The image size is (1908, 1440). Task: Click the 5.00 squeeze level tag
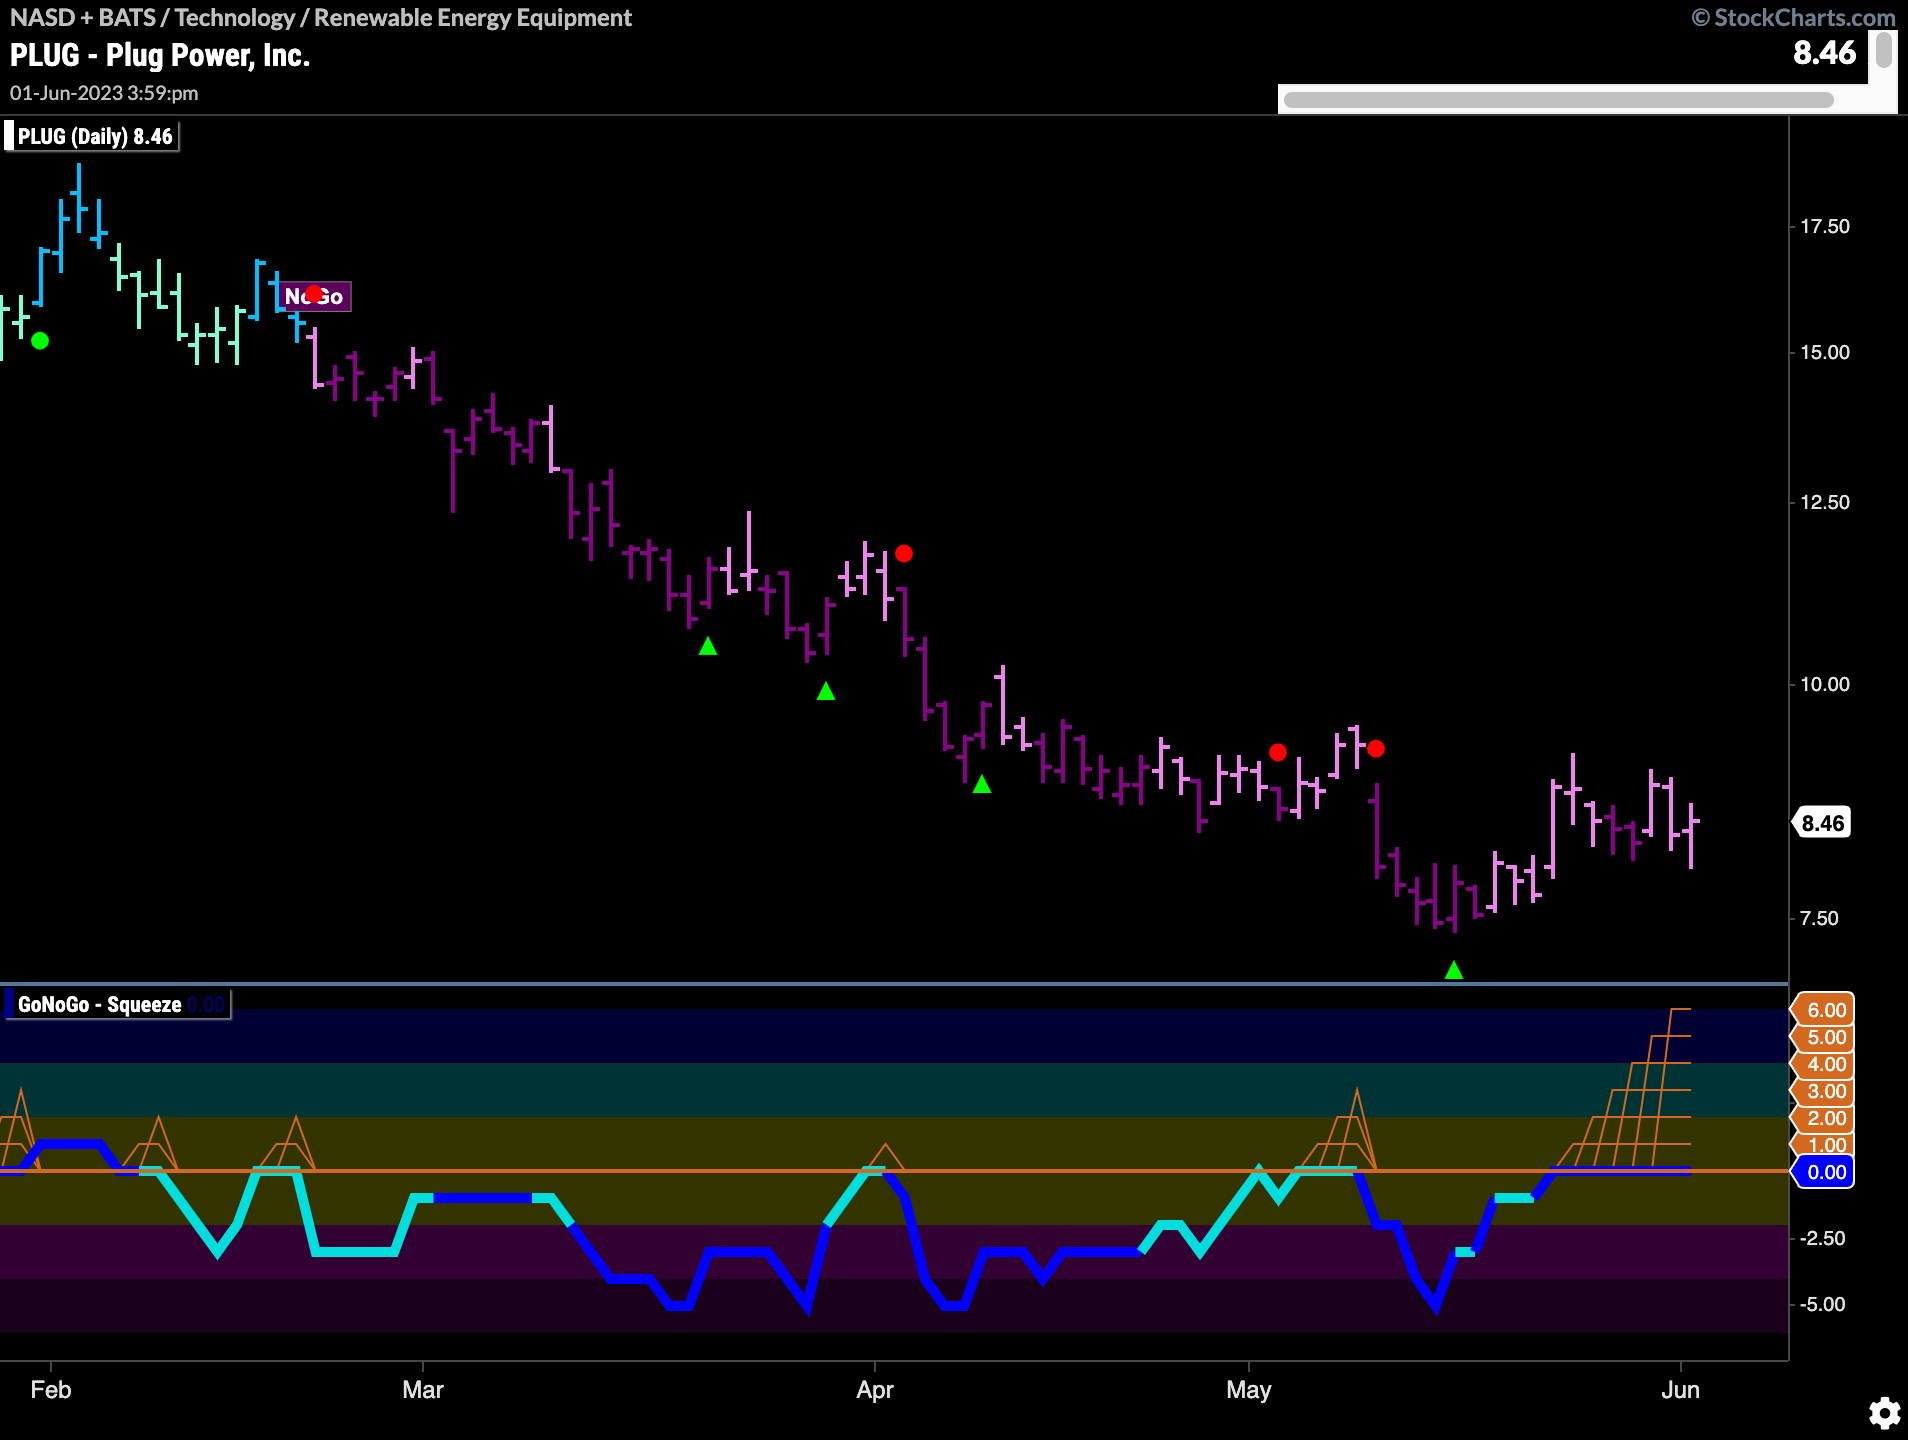coord(1825,1037)
